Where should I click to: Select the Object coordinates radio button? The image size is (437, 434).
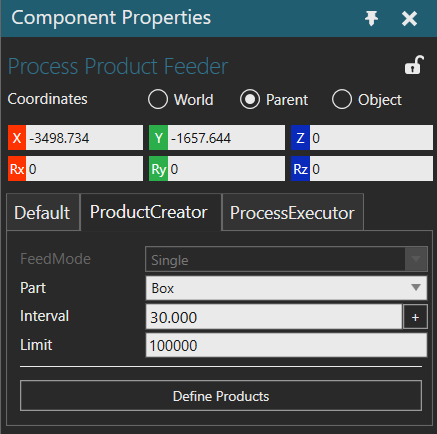[342, 99]
